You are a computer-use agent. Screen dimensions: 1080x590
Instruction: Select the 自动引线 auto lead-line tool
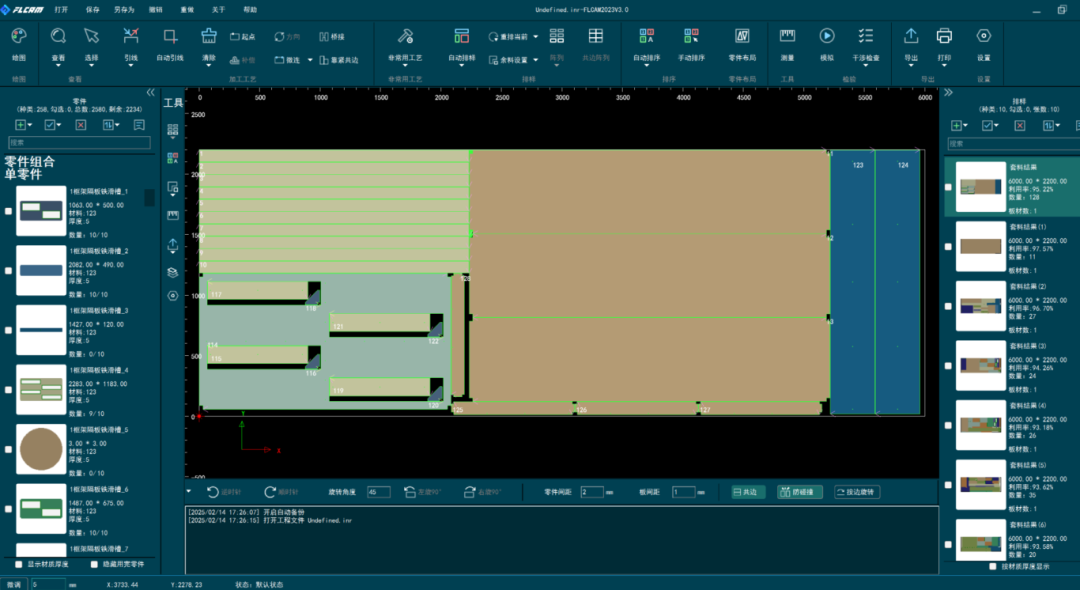[x=170, y=36]
